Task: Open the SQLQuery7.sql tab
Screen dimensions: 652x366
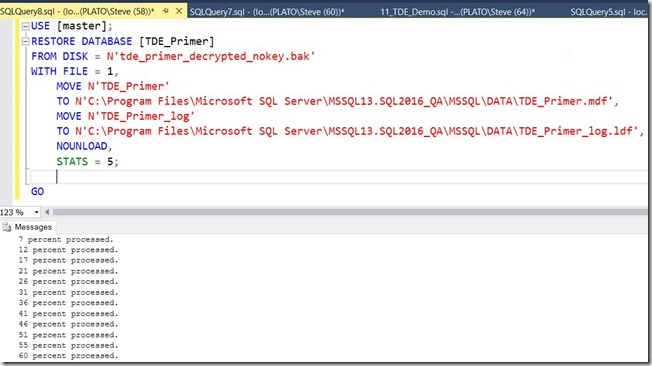Action: (267, 12)
